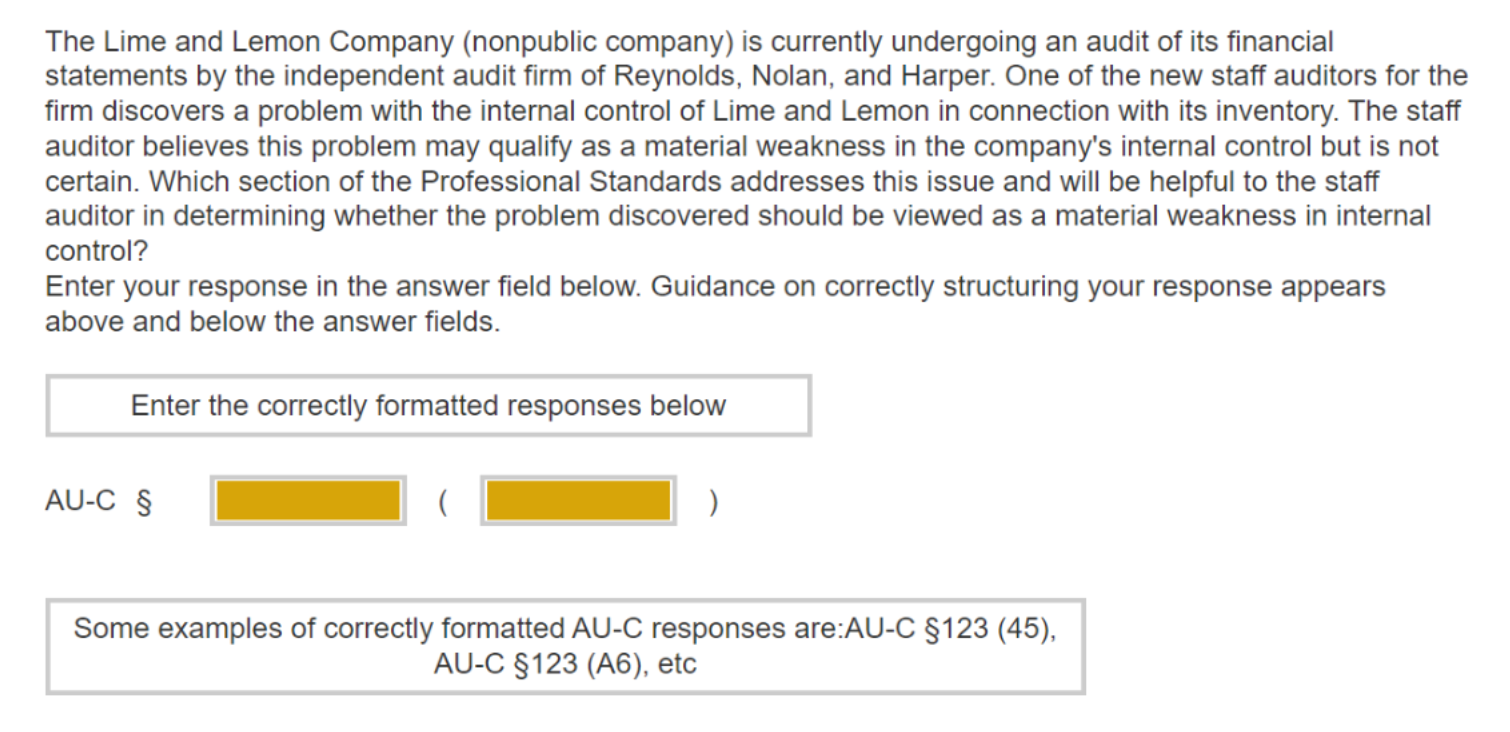
Task: Click the closing parenthesis symbol
Action: [713, 500]
